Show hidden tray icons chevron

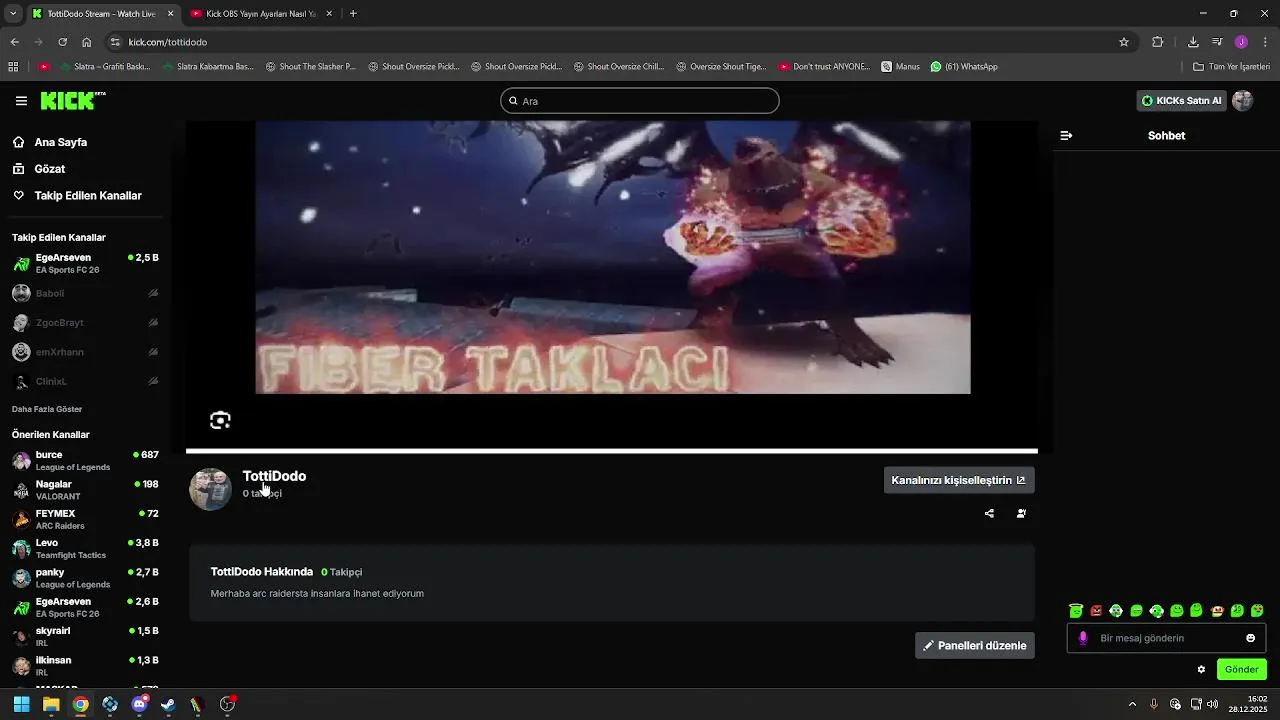pos(1132,704)
